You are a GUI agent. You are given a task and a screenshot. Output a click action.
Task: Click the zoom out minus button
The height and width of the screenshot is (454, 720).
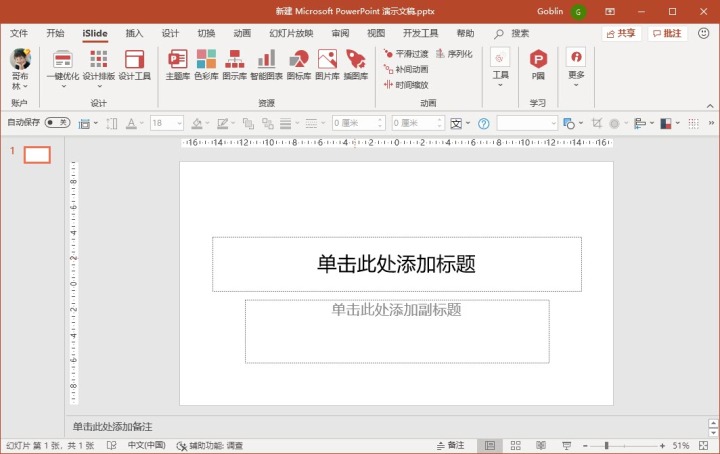tap(585, 446)
